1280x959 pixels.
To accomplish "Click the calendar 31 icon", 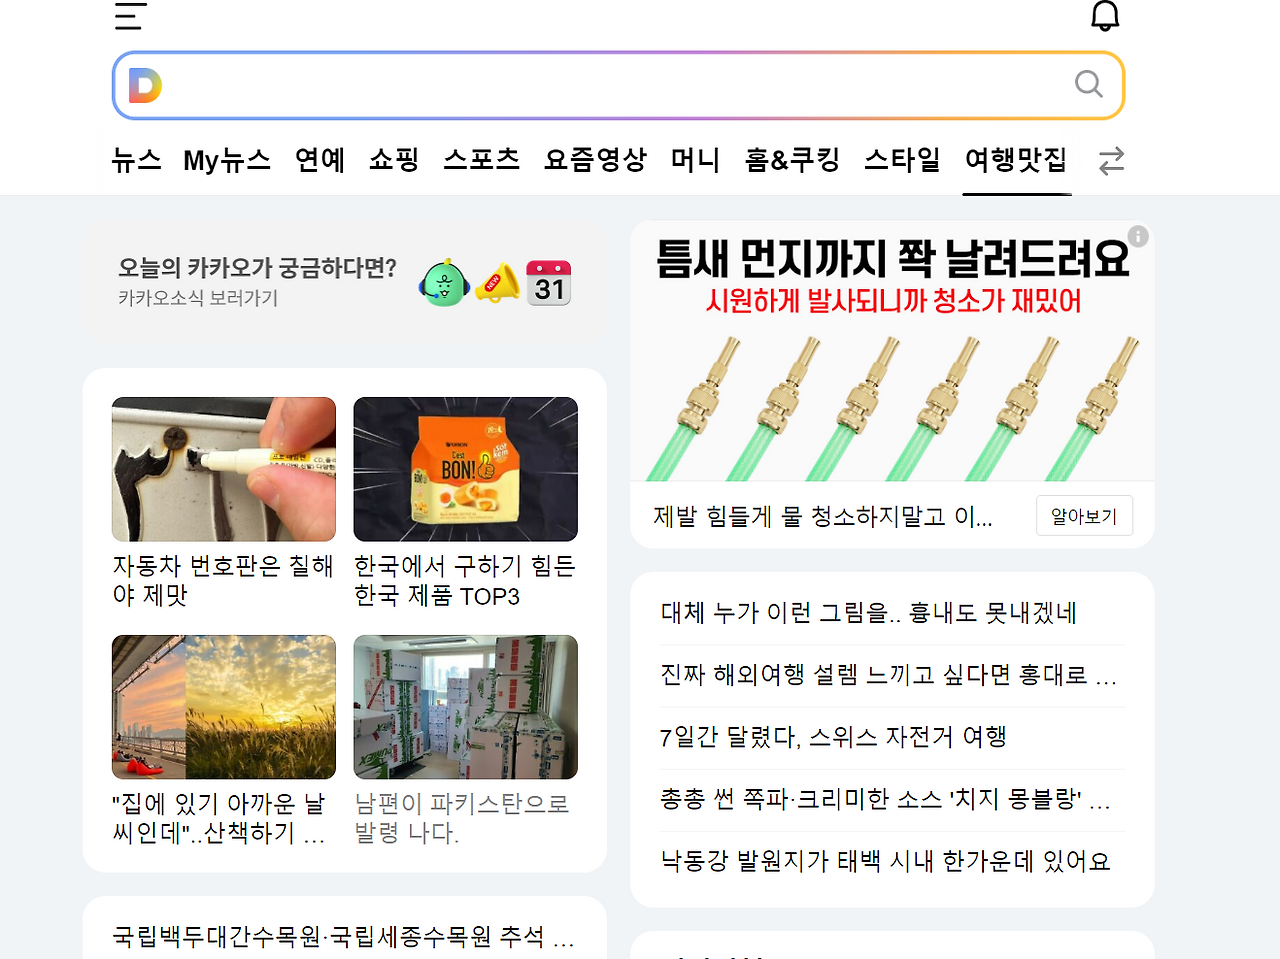I will coord(549,283).
